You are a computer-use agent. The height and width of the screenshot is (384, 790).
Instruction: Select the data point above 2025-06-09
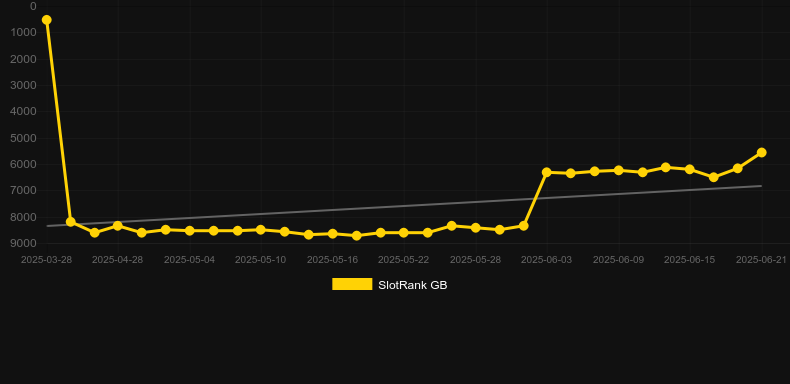[x=619, y=170]
